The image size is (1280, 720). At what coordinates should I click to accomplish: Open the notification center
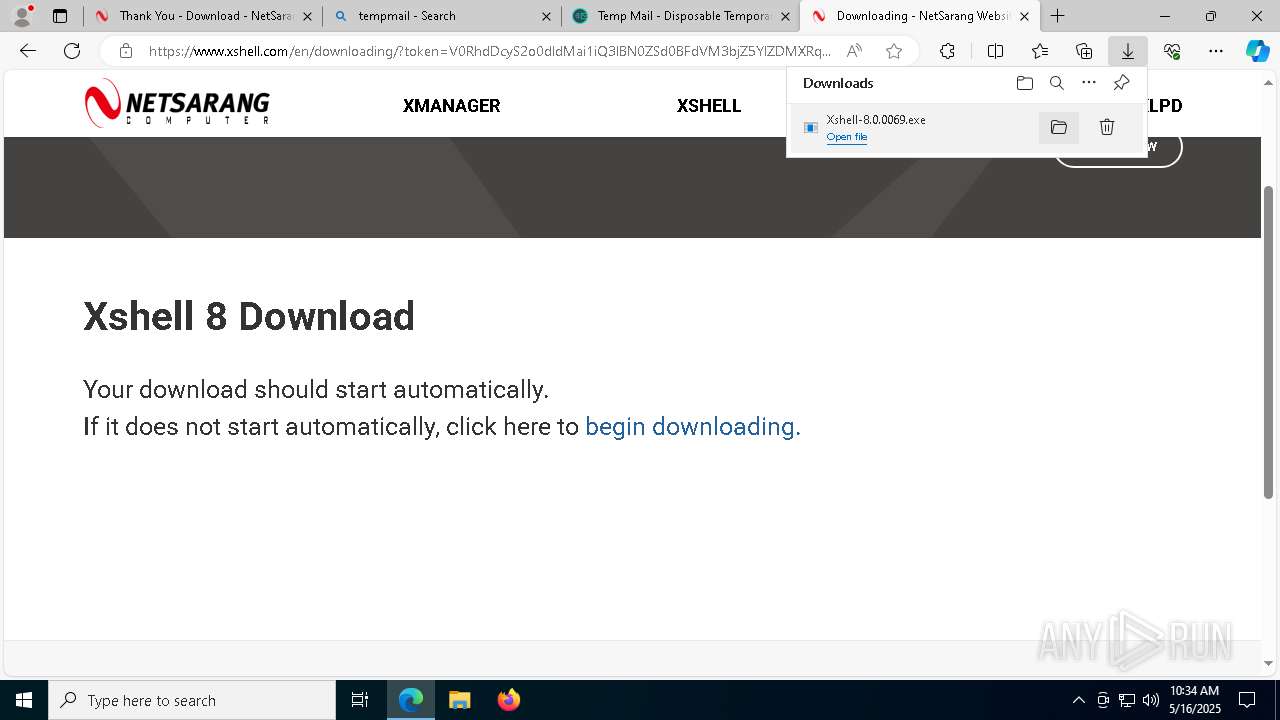(1247, 700)
